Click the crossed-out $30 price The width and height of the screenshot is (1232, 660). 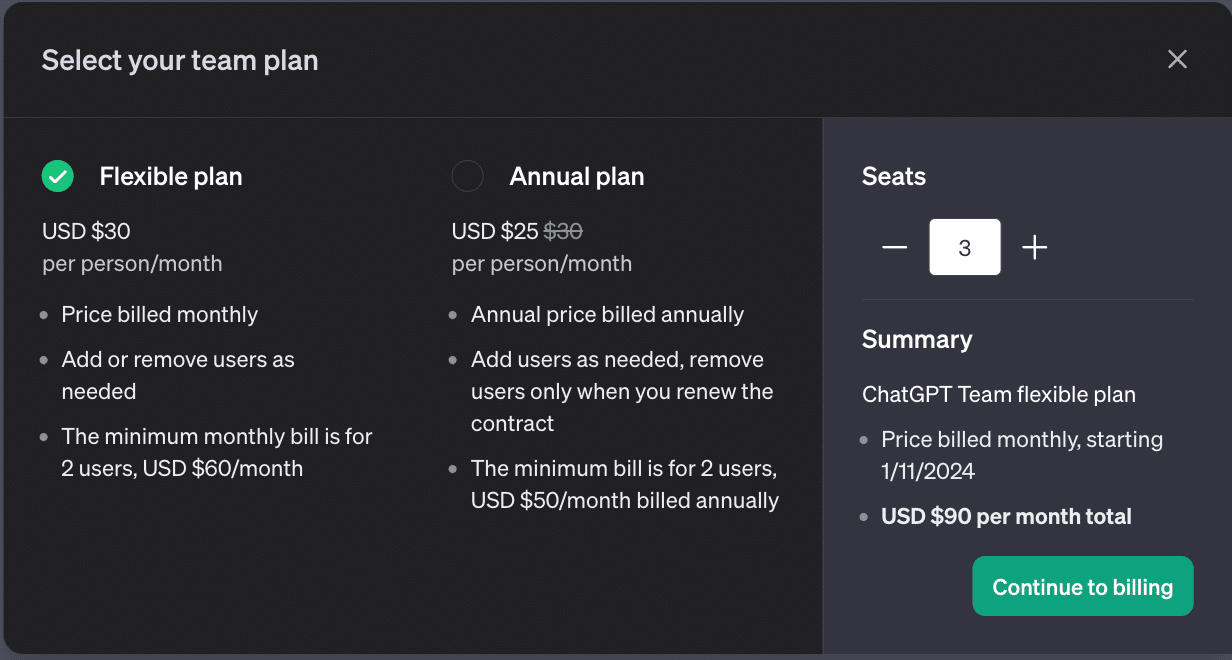(563, 231)
